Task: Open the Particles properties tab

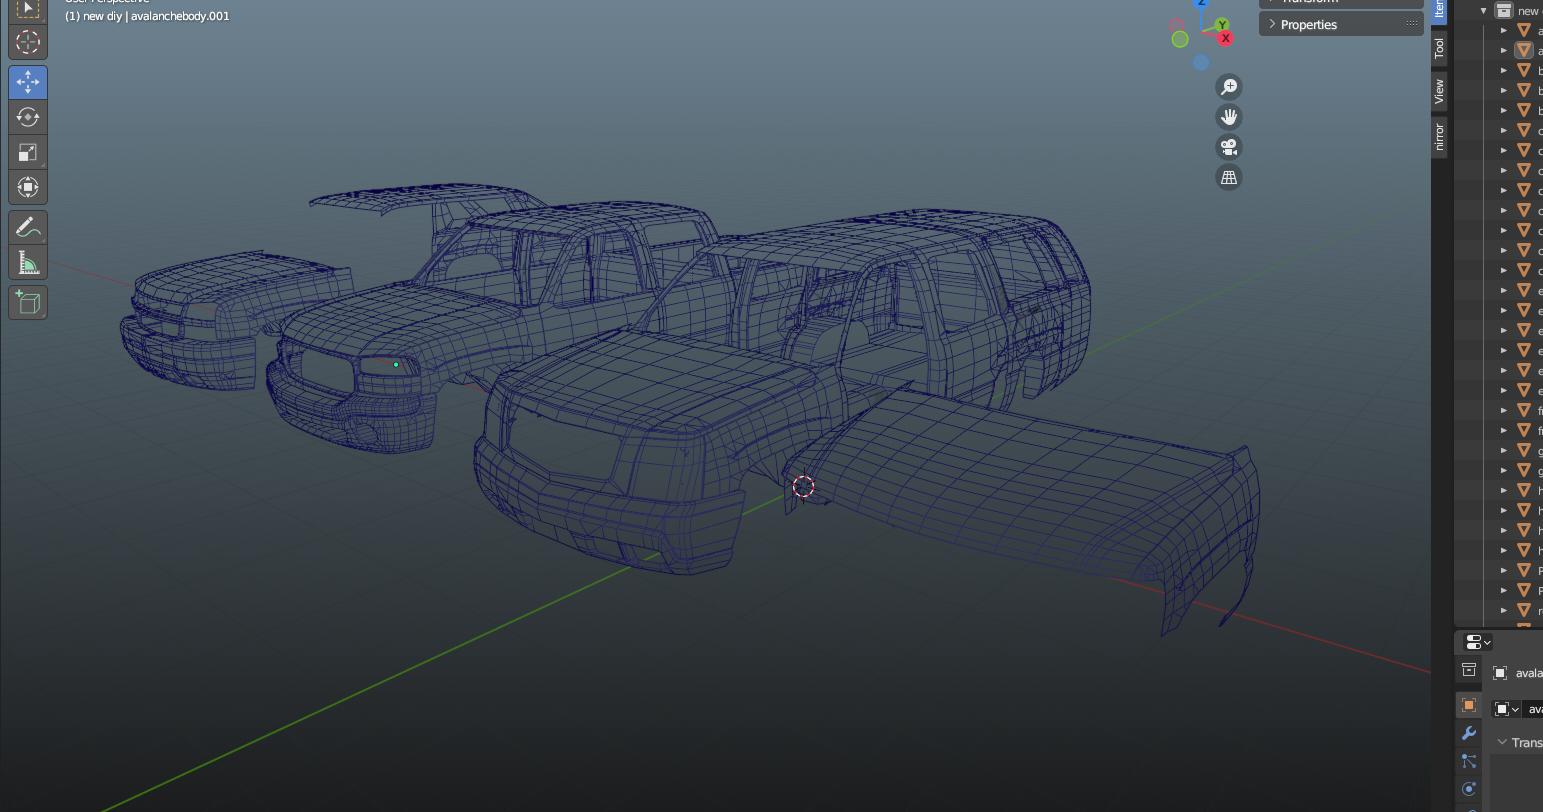Action: coord(1469,761)
